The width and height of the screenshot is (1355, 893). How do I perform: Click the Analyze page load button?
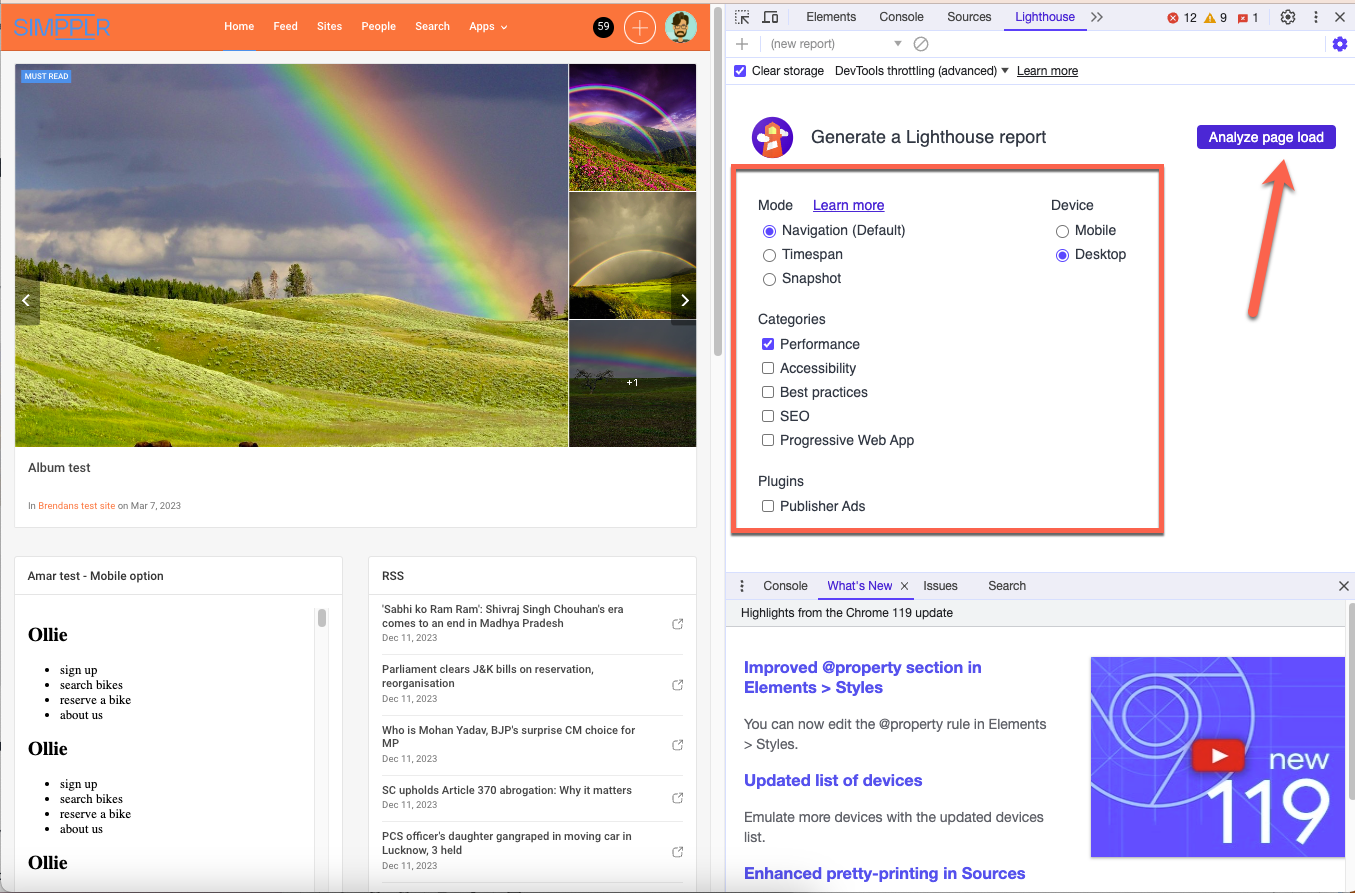(1265, 138)
